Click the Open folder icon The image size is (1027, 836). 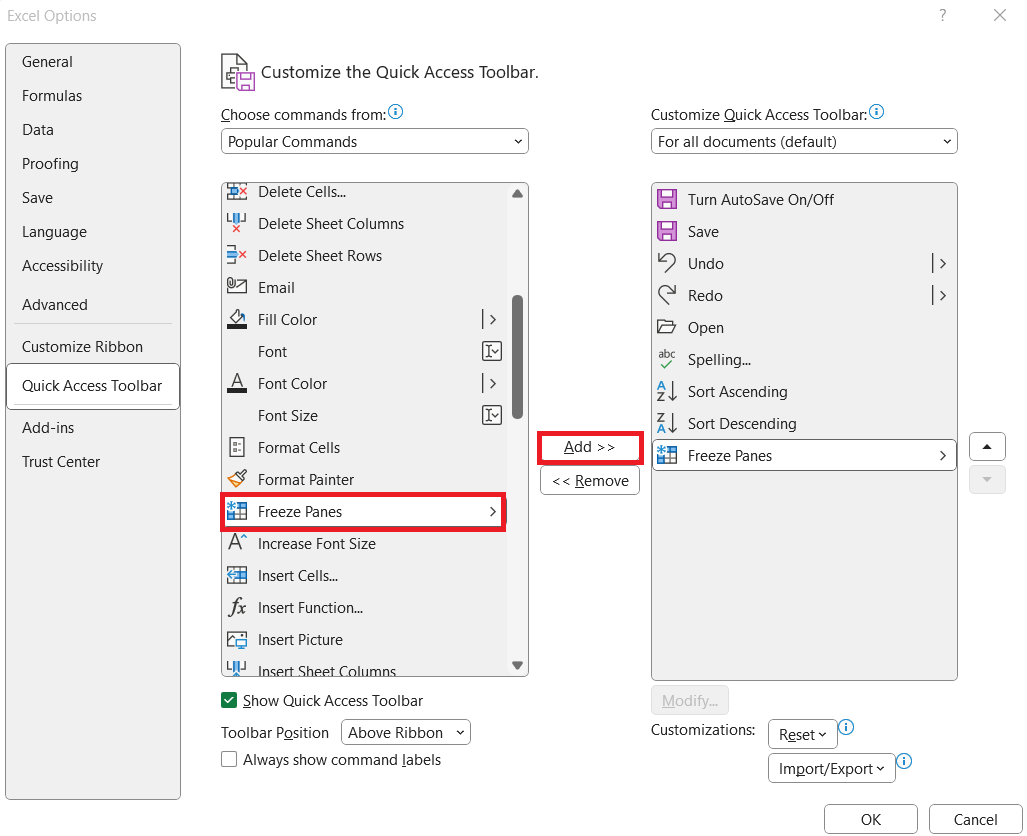click(x=667, y=327)
